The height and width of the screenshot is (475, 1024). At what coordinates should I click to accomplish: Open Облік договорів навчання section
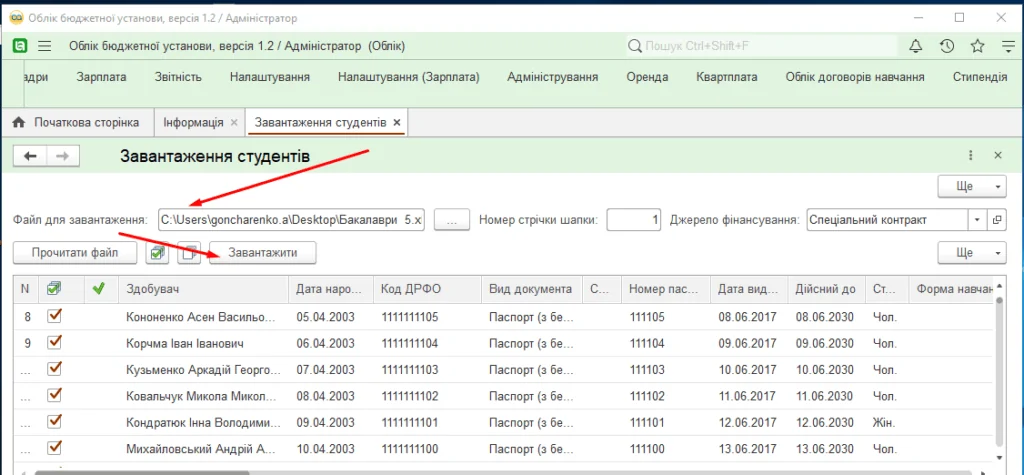[855, 77]
